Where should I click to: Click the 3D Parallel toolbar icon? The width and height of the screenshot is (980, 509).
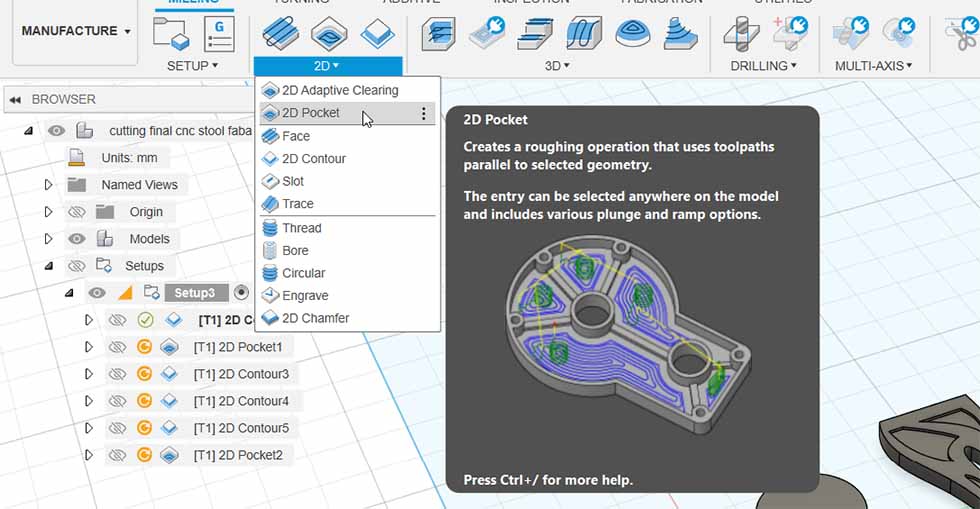click(x=584, y=33)
